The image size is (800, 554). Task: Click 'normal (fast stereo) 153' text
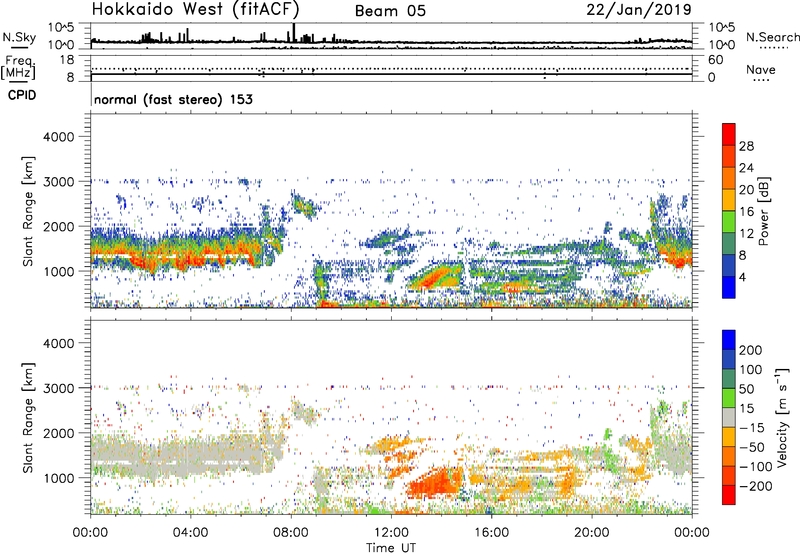point(173,99)
